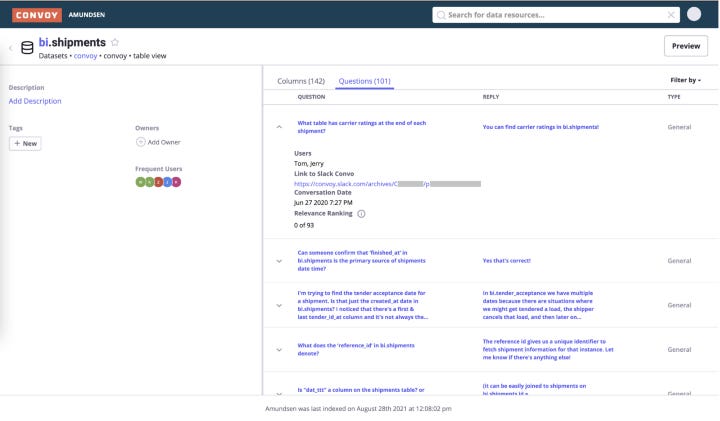Click the database table icon
The width and height of the screenshot is (720, 421).
tap(27, 47)
